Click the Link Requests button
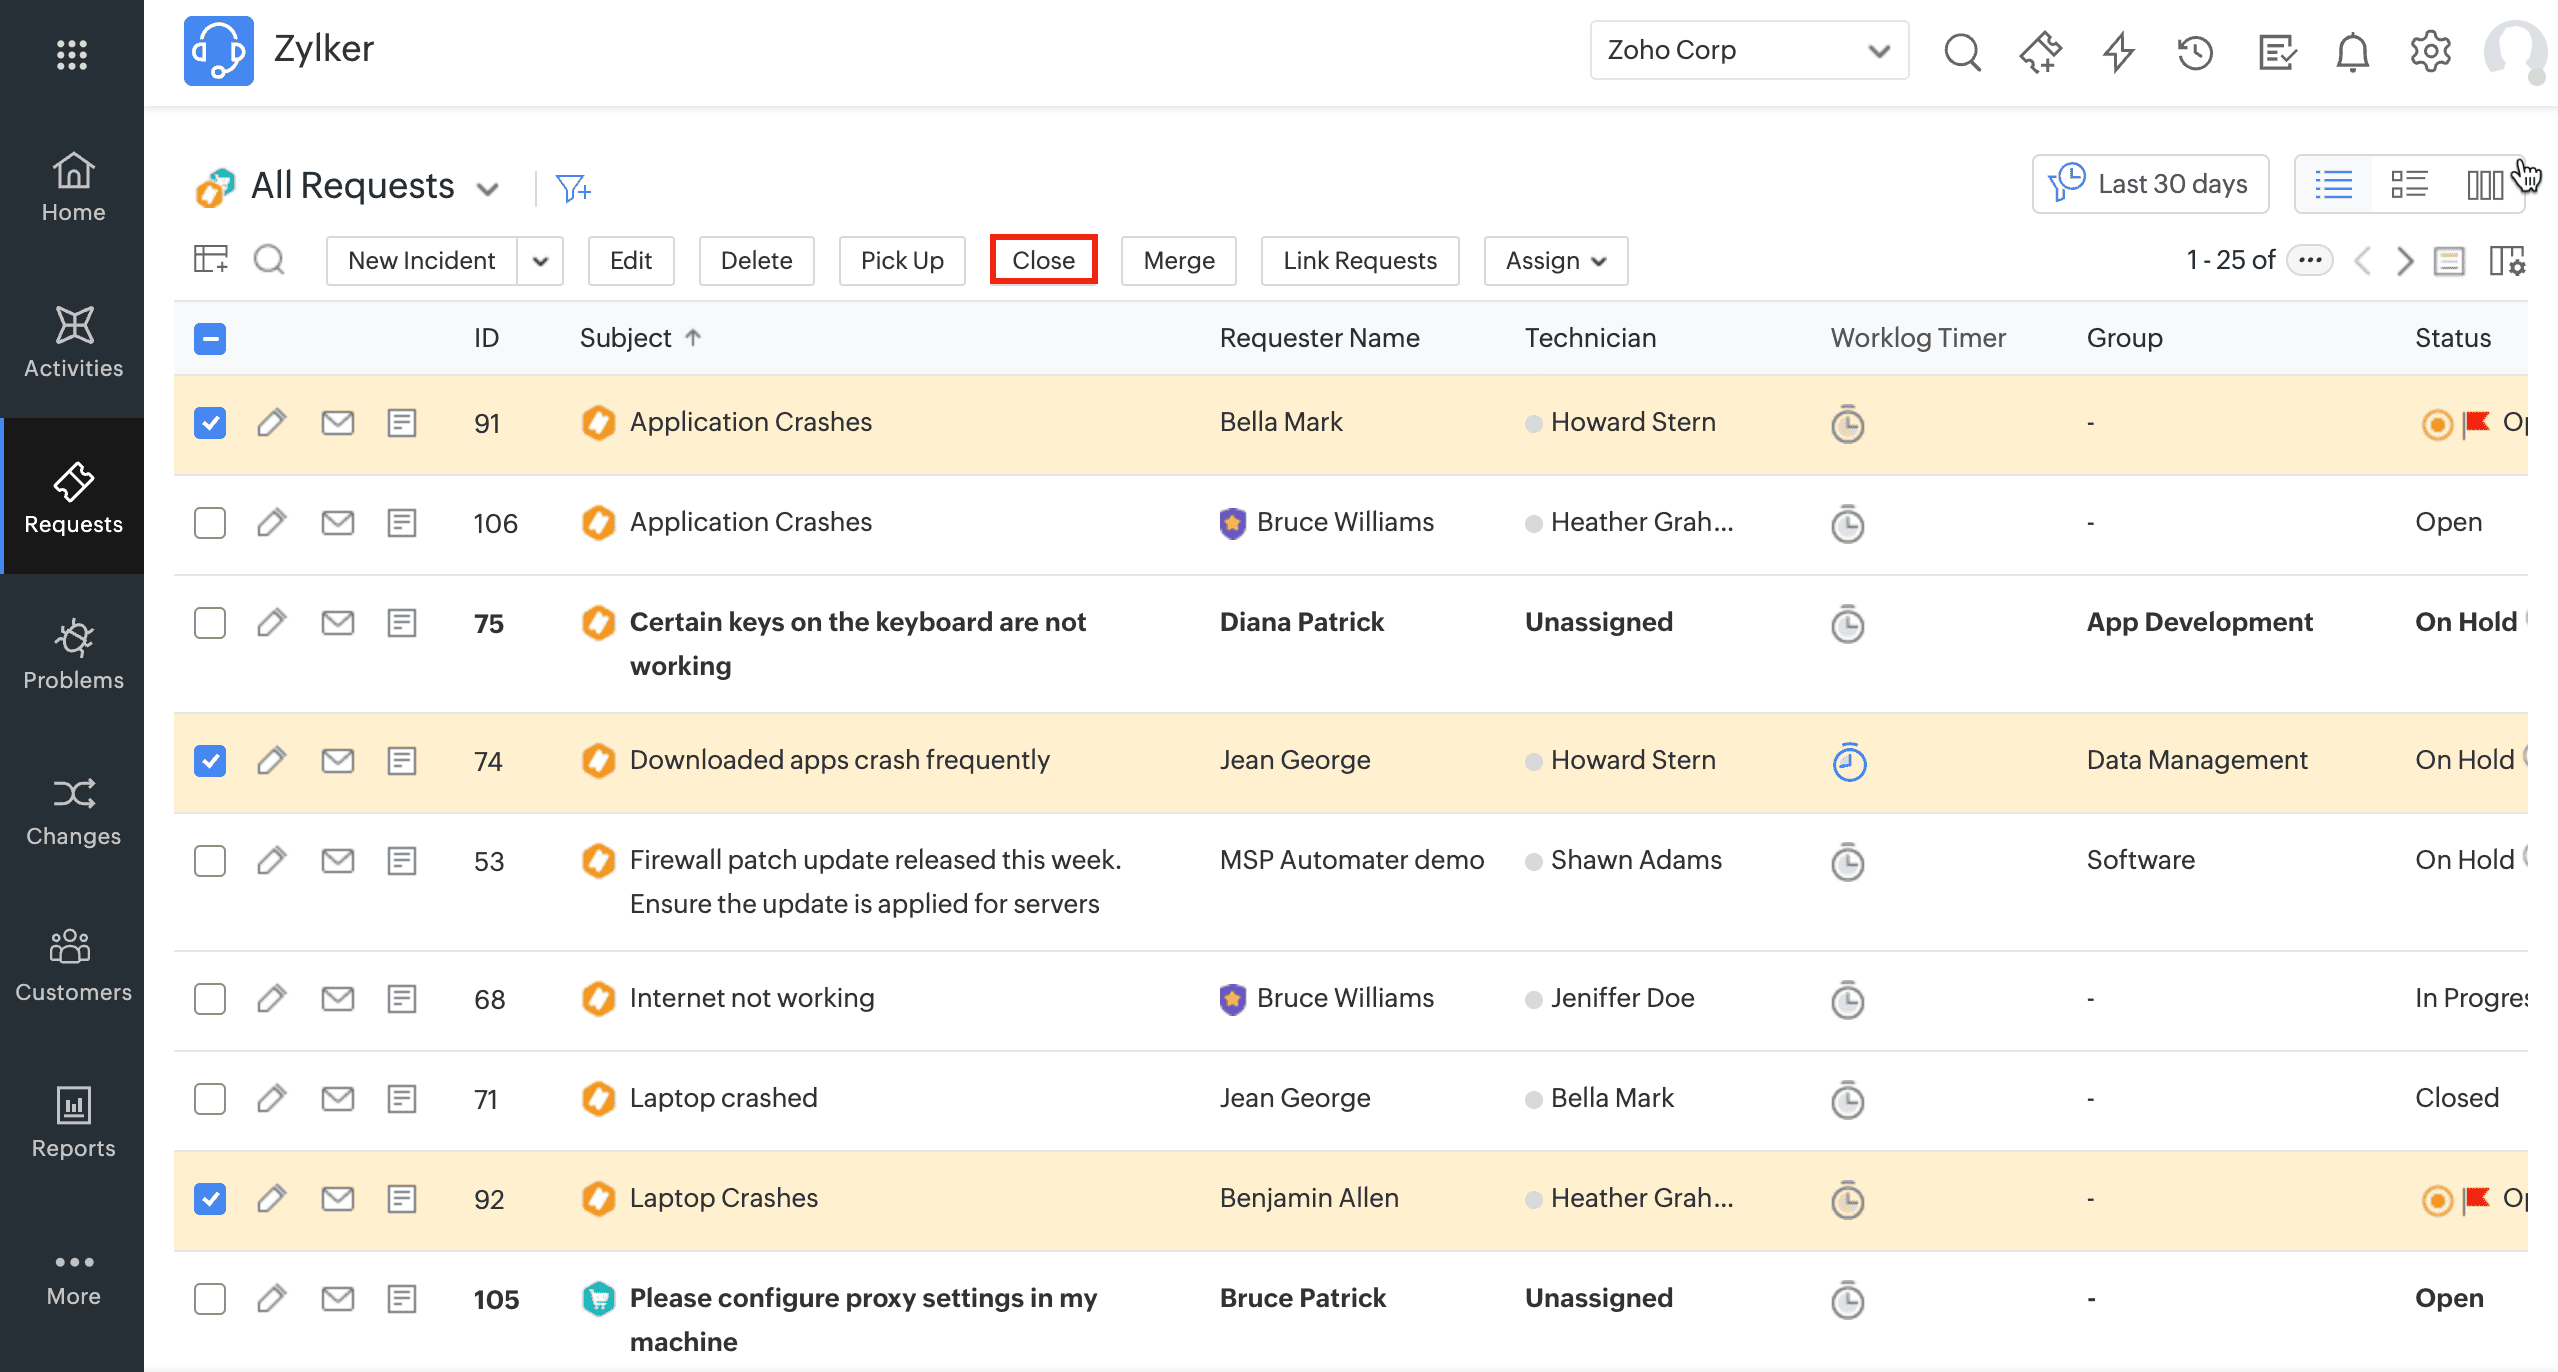The width and height of the screenshot is (2558, 1372). (x=1359, y=261)
